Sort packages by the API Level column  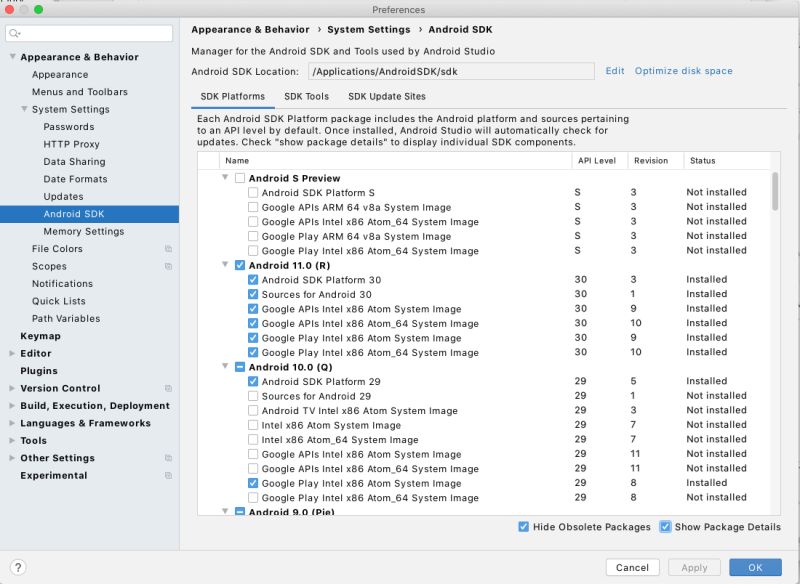(599, 161)
